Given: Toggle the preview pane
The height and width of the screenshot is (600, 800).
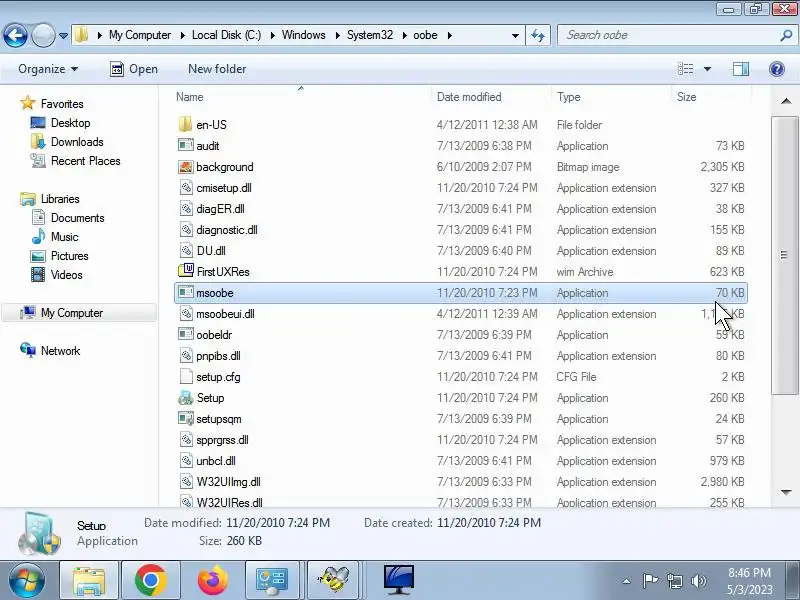Looking at the screenshot, I should click(x=741, y=69).
